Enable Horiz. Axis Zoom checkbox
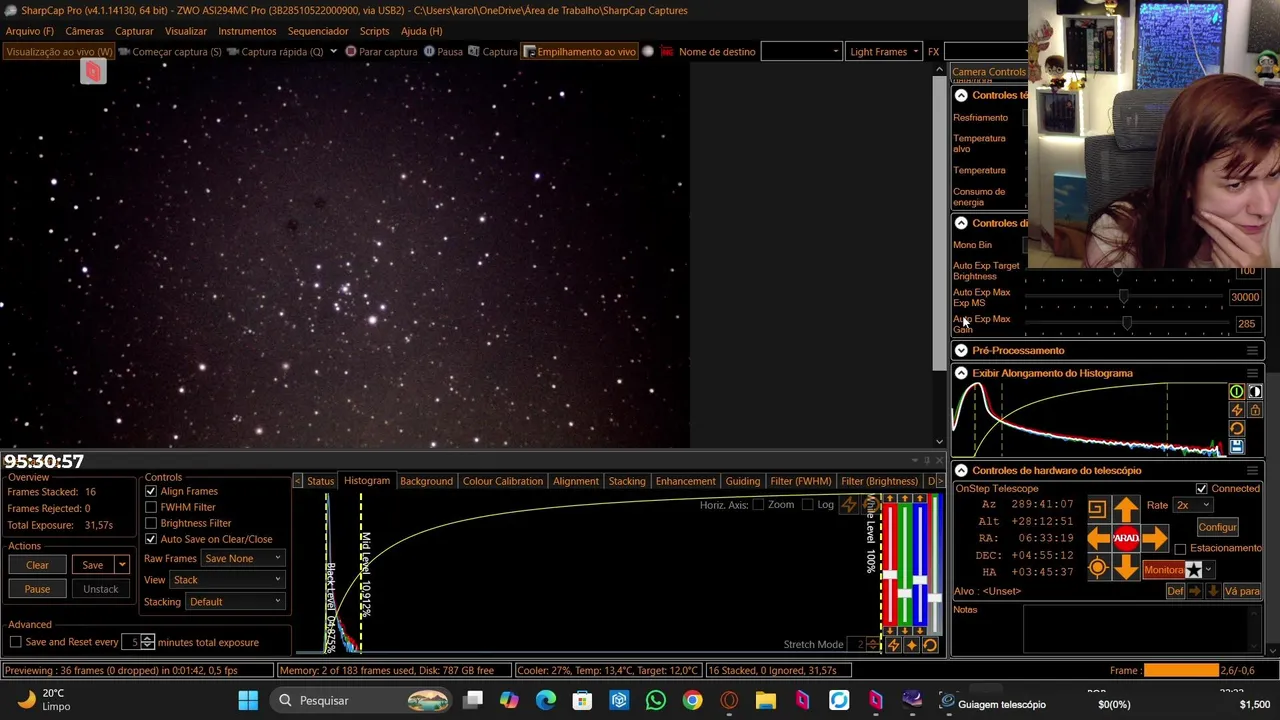Screen dimensions: 1280x720 758,505
